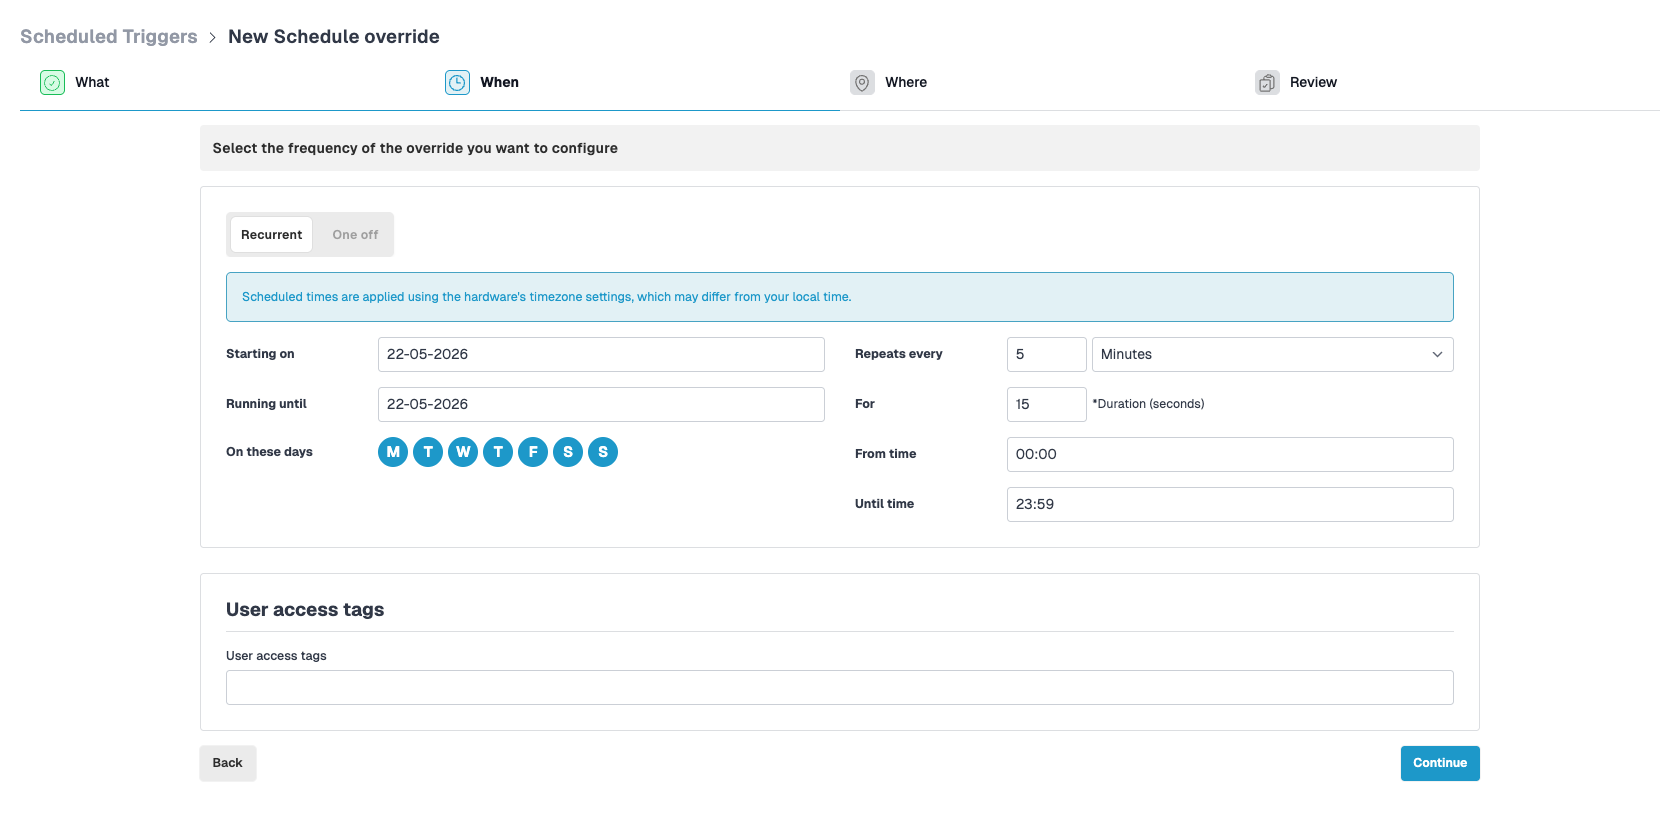Click the blue timezone notice 'Scheduled times are applied…'

pyautogui.click(x=840, y=297)
